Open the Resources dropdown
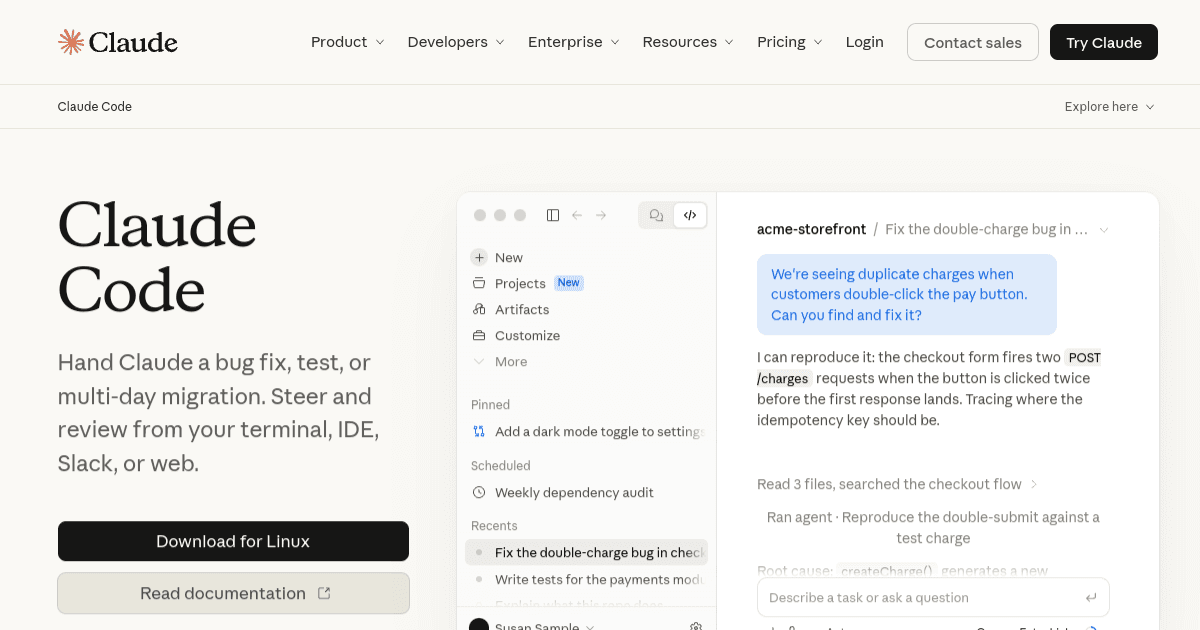Image resolution: width=1200 pixels, height=630 pixels. 688,42
